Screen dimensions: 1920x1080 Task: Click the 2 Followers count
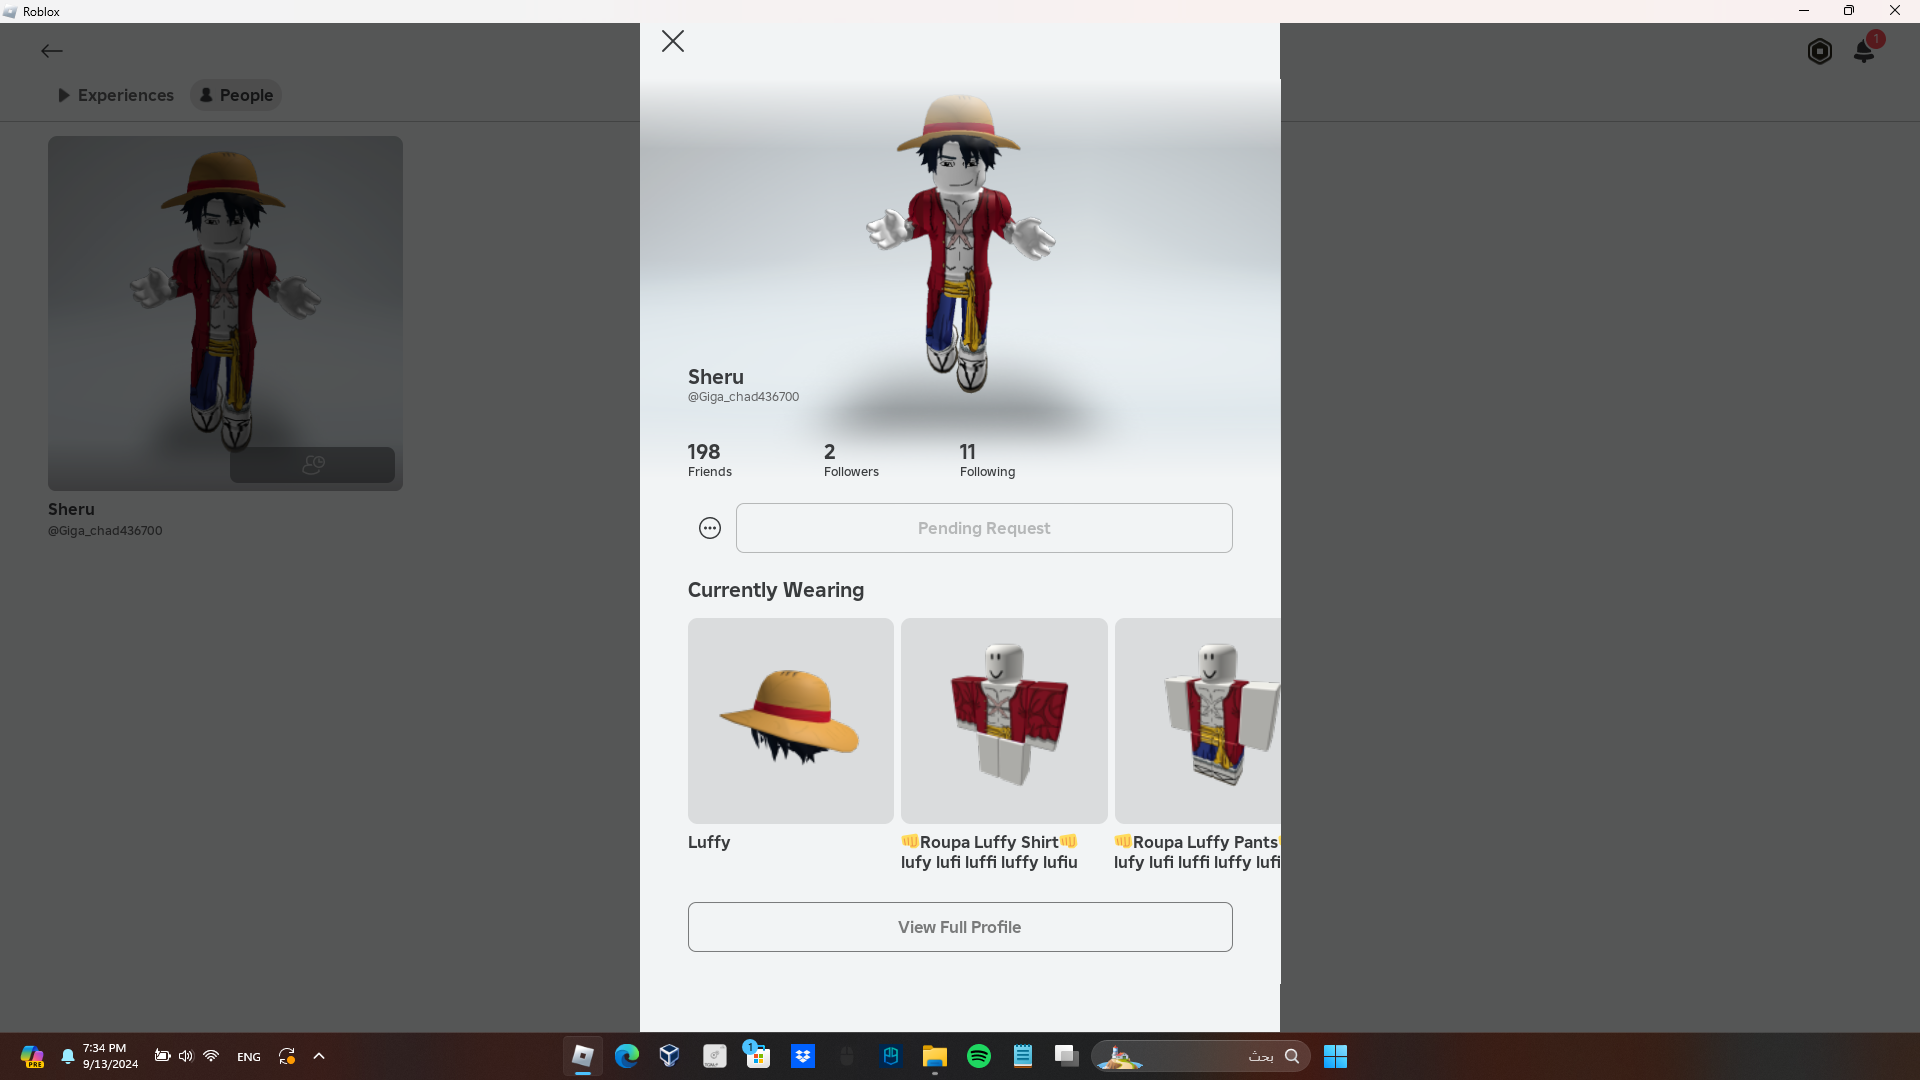pos(851,460)
